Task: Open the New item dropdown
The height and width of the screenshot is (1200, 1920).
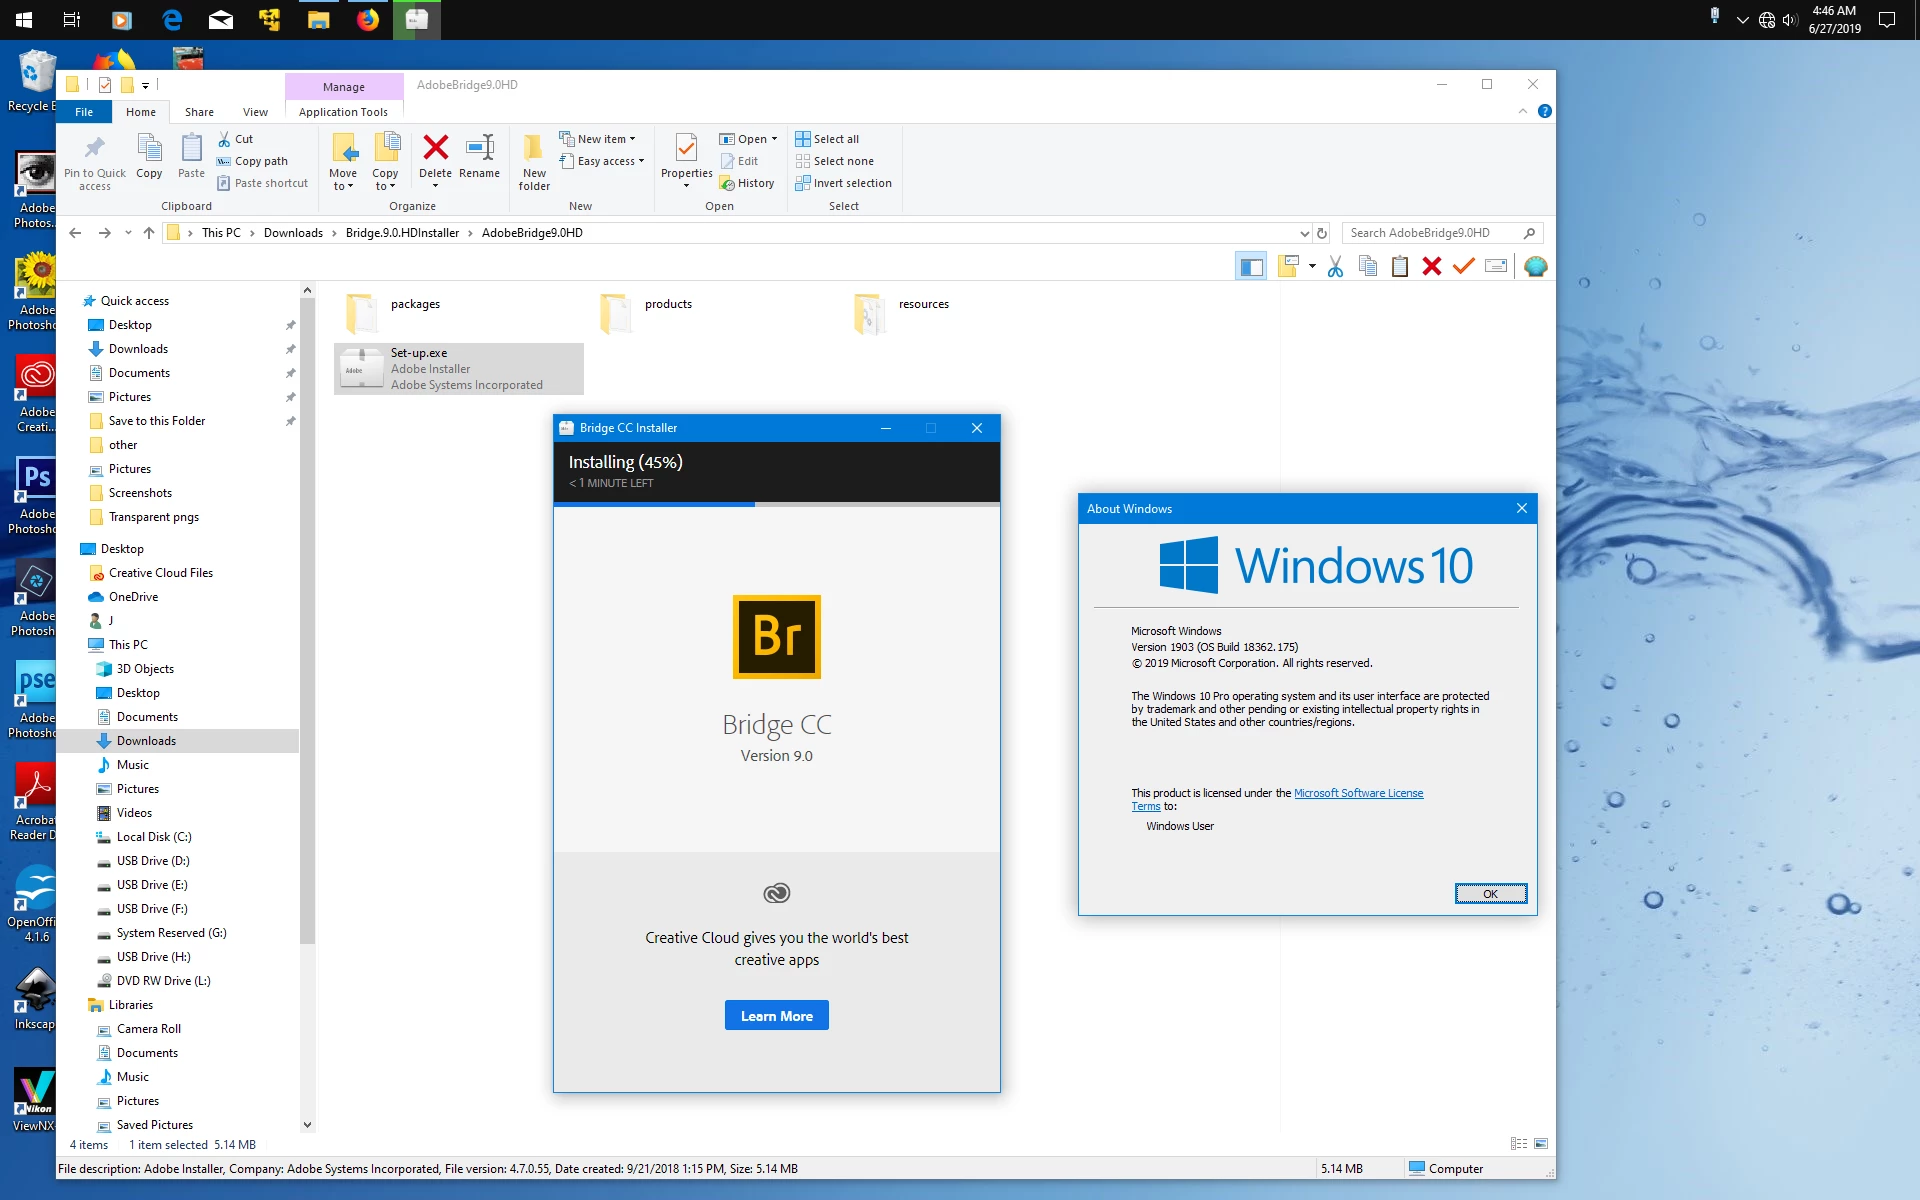Action: [x=605, y=139]
